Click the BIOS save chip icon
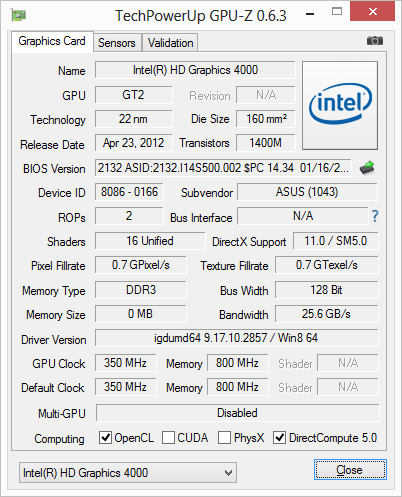Image resolution: width=402 pixels, height=497 pixels. point(367,168)
